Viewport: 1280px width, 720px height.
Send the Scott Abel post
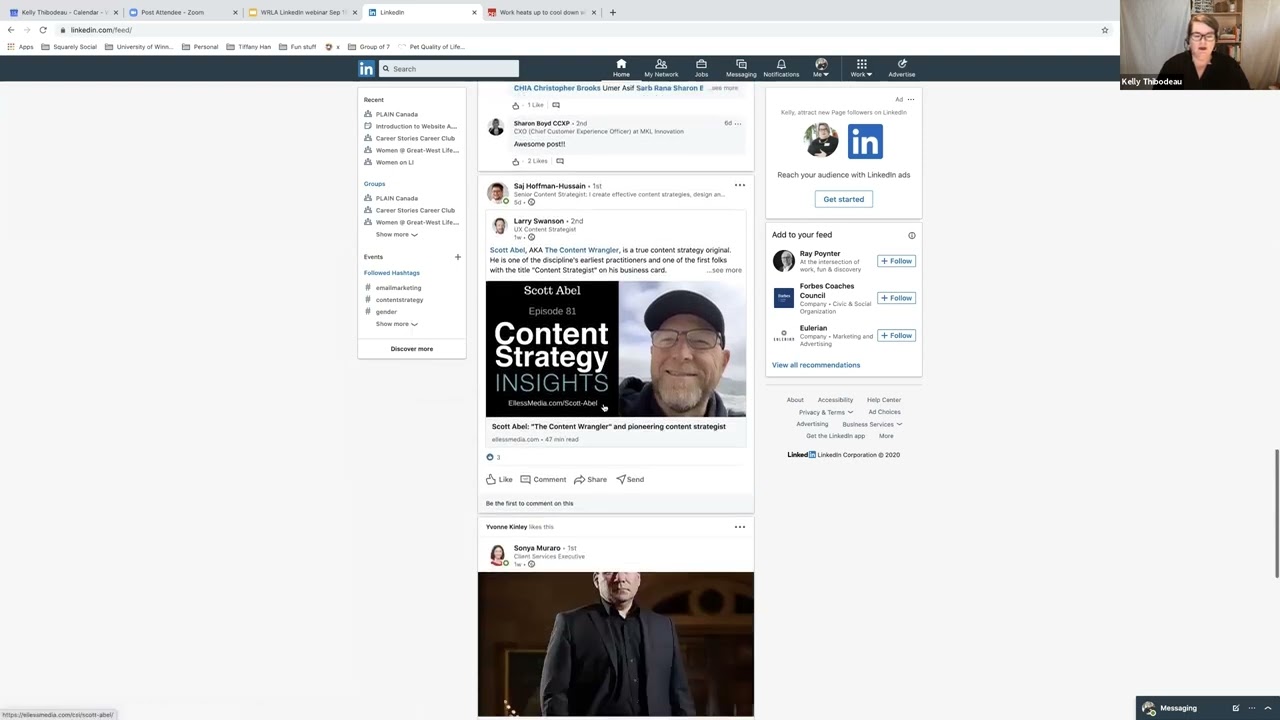click(x=630, y=479)
